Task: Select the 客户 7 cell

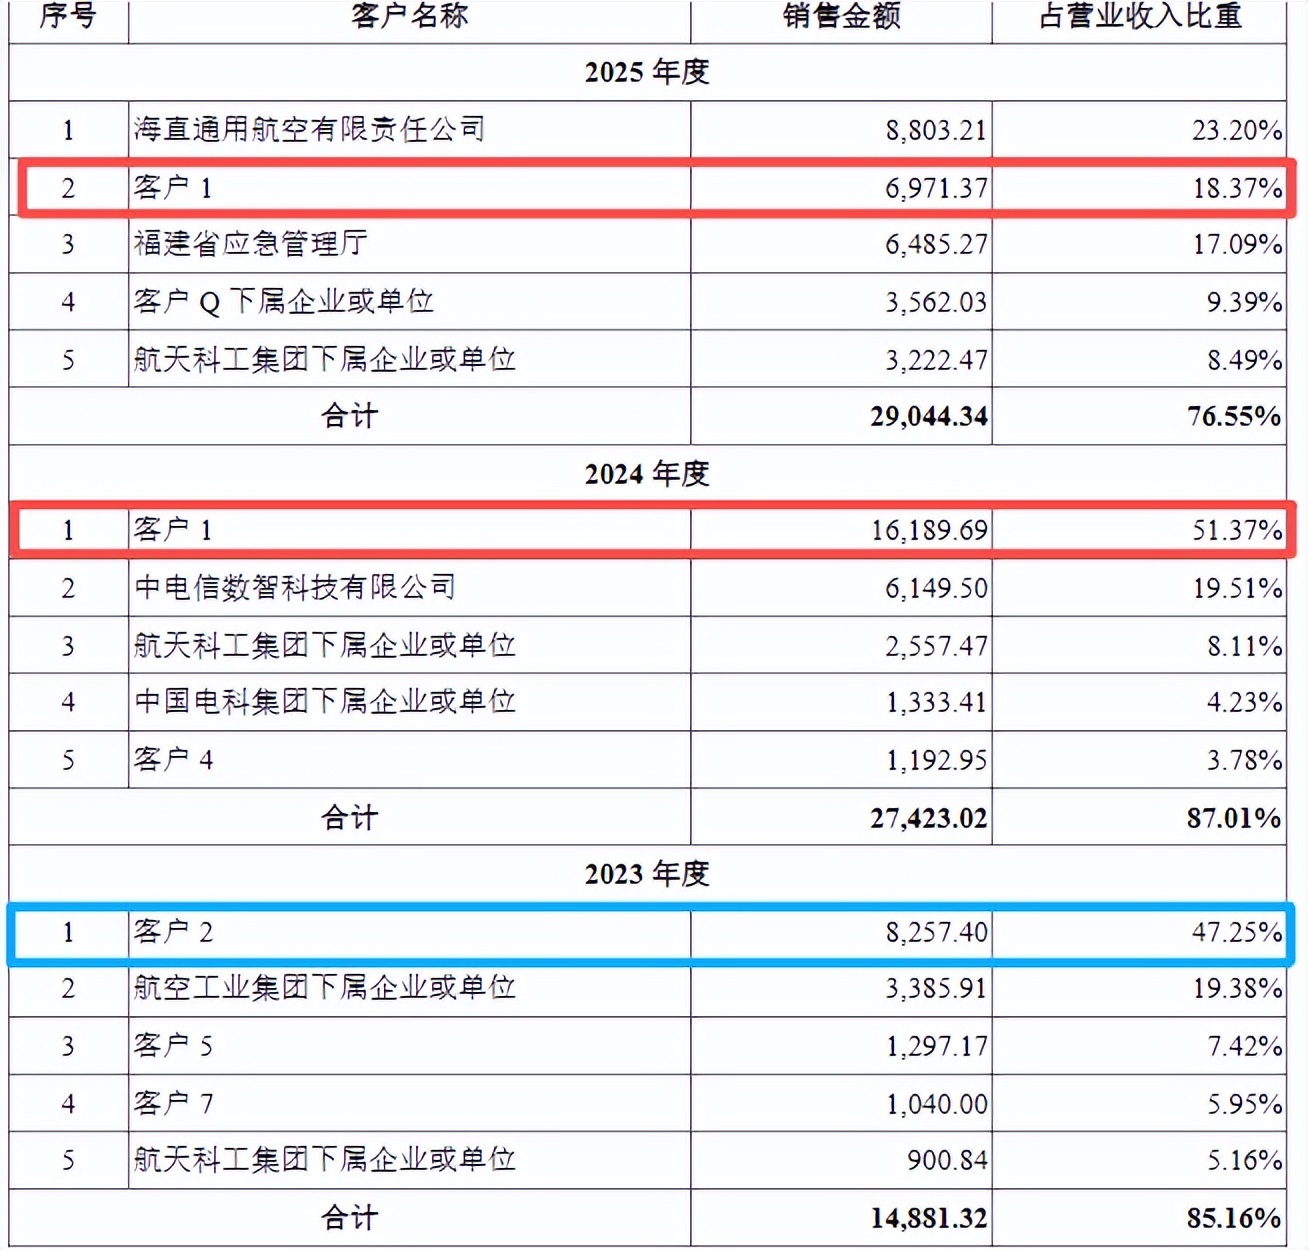Action: tap(173, 1103)
